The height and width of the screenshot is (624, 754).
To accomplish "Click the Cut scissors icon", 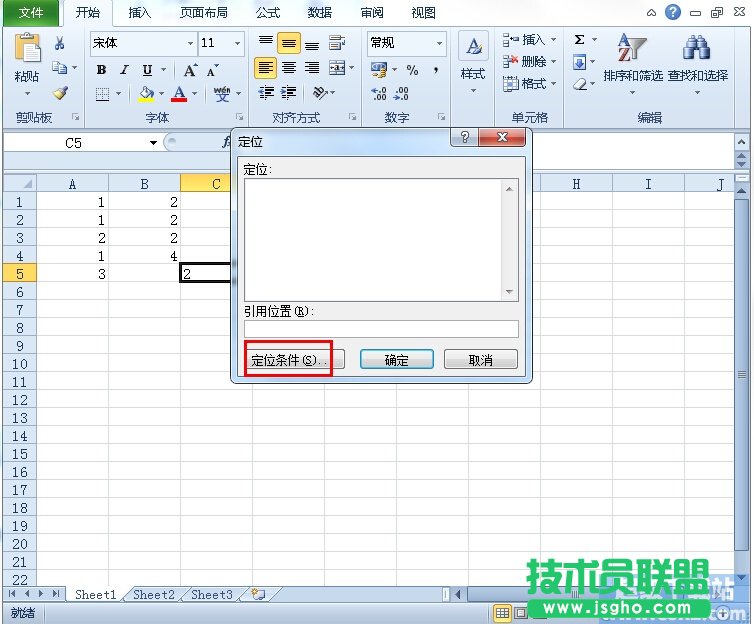I will (x=60, y=44).
